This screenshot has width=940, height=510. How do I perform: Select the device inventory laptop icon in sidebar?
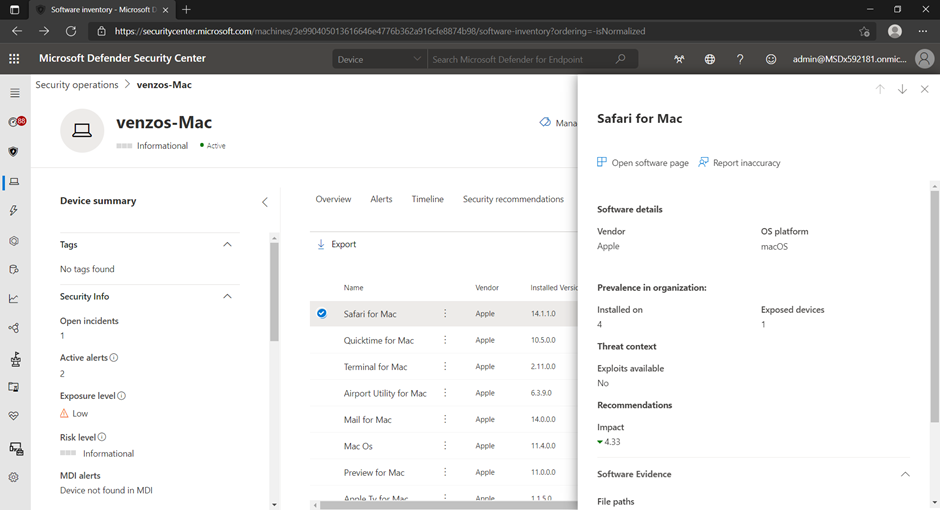click(14, 182)
